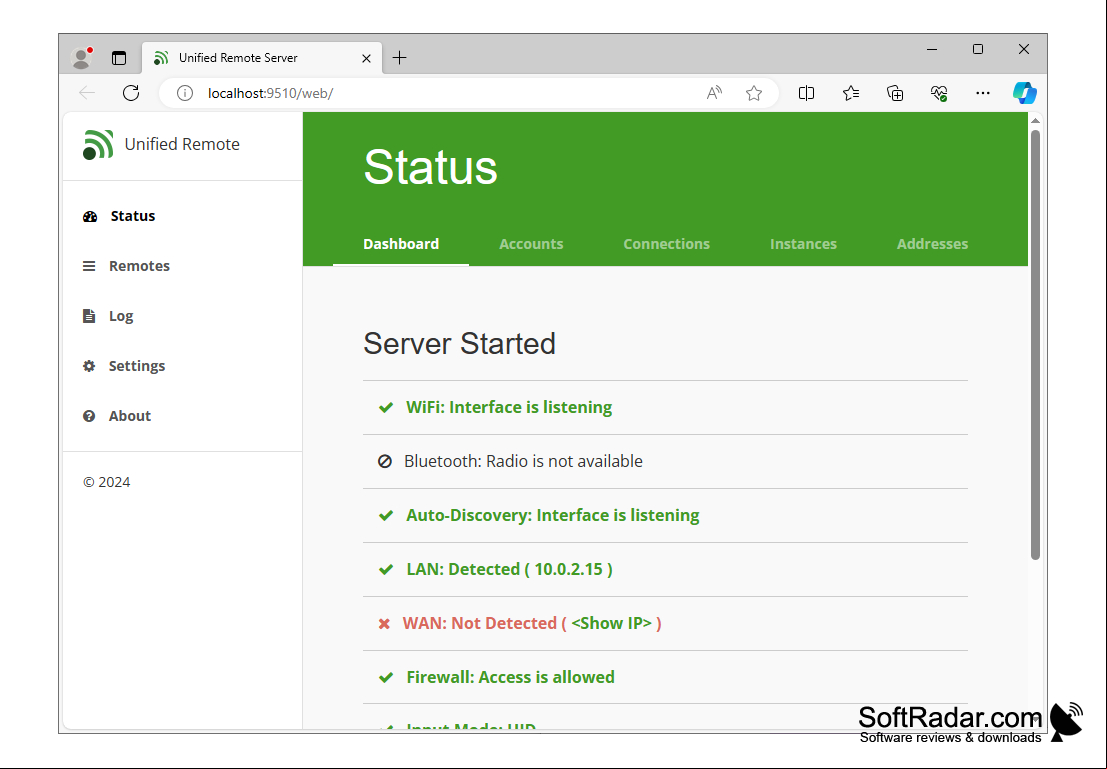The width and height of the screenshot is (1107, 769).
Task: Select the Unified Remote Server browser tab
Action: coord(262,58)
